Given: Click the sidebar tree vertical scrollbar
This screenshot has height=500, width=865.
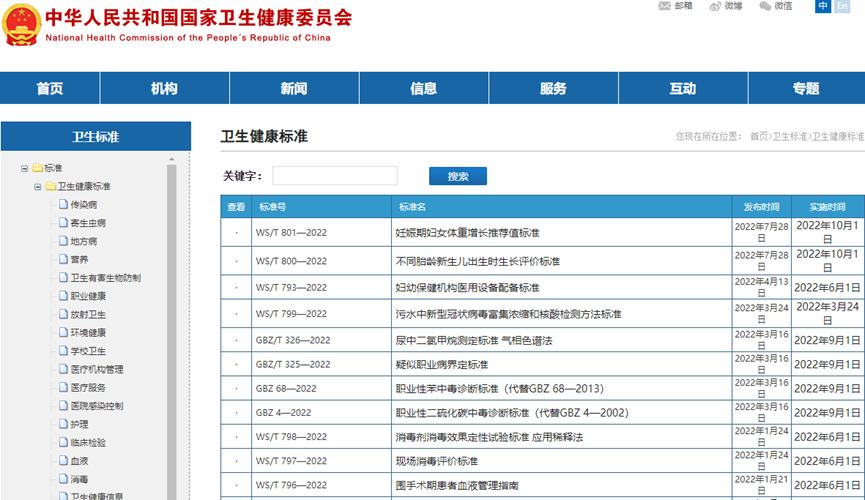Looking at the screenshot, I should tap(172, 331).
